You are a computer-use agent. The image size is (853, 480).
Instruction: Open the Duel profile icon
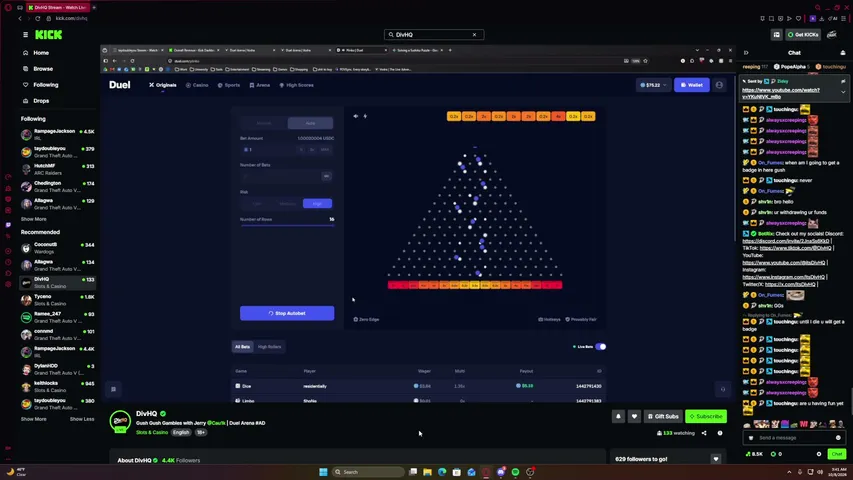[x=719, y=85]
